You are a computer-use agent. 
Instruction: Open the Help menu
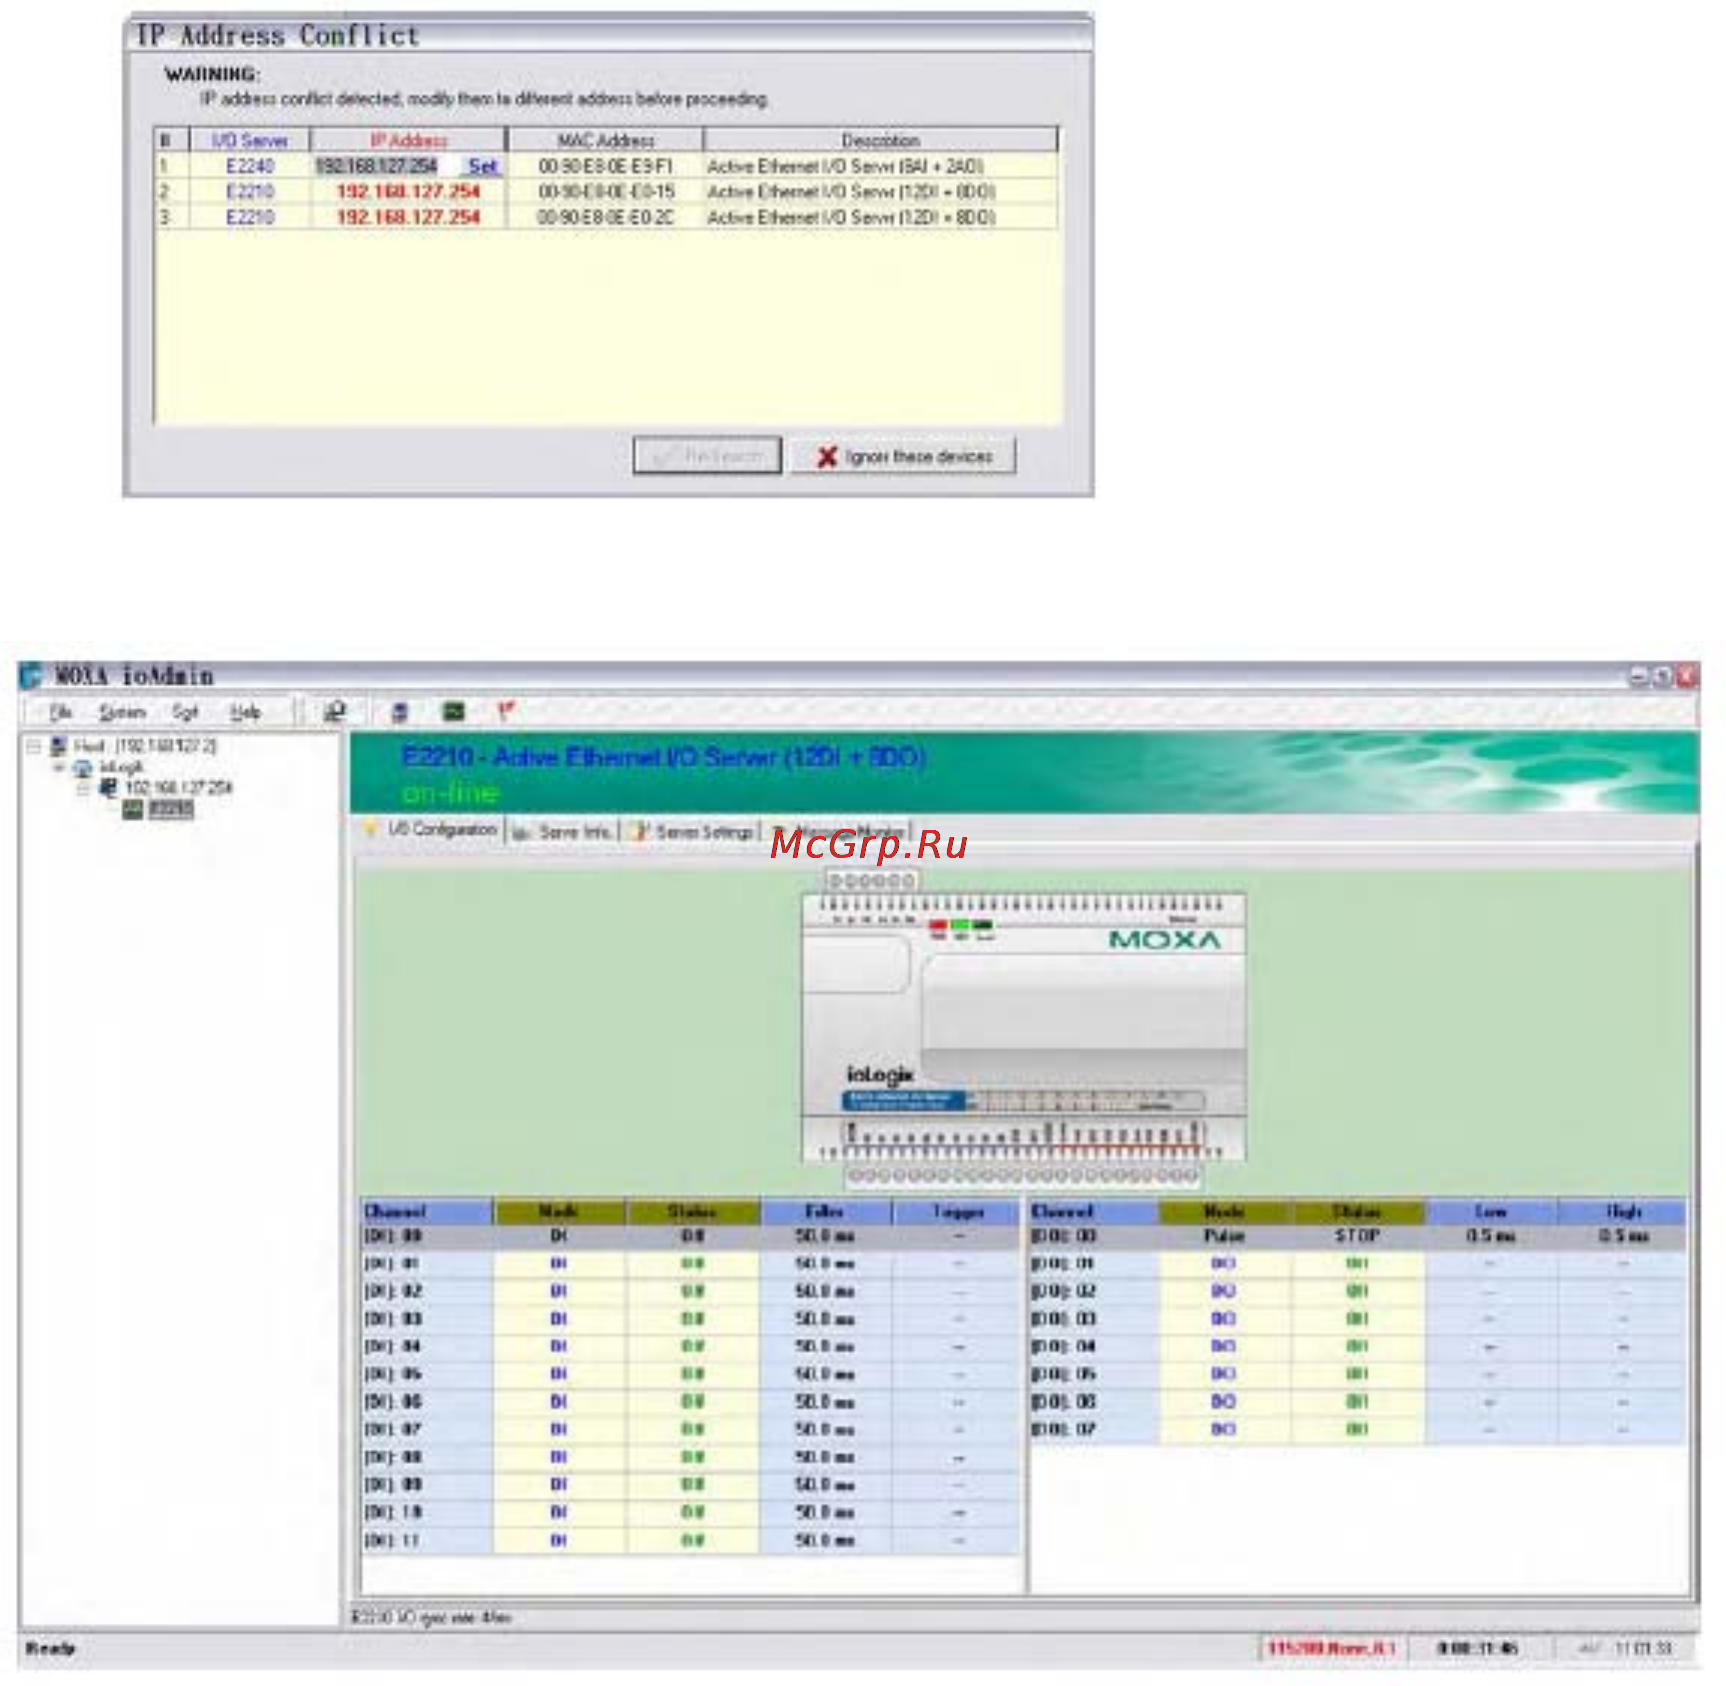click(x=246, y=712)
